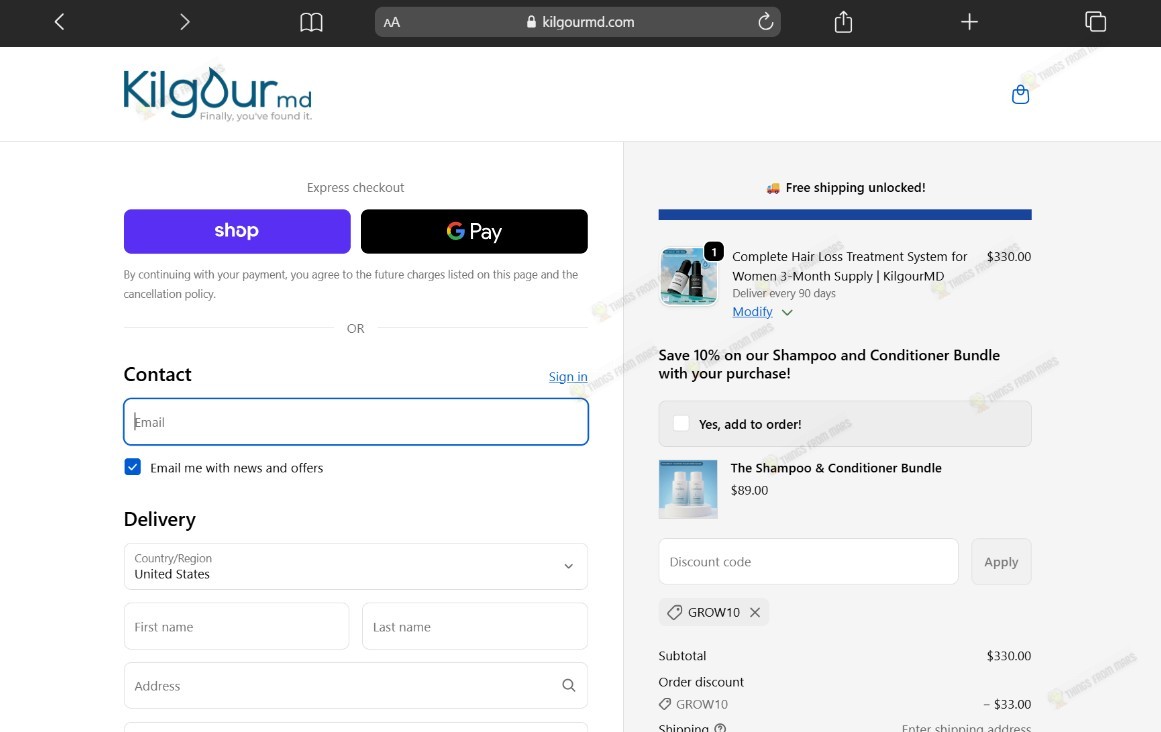
Task: Expand the chevron next to Modify
Action: point(787,312)
